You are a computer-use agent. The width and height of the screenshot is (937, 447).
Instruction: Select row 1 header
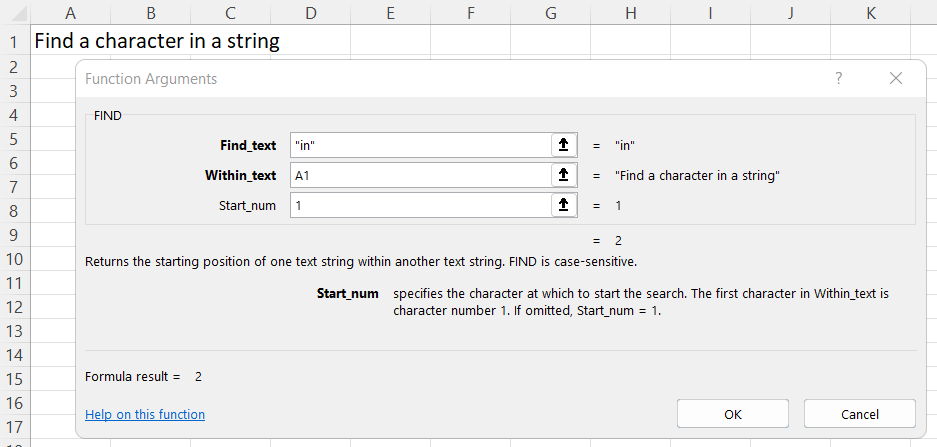coord(14,42)
